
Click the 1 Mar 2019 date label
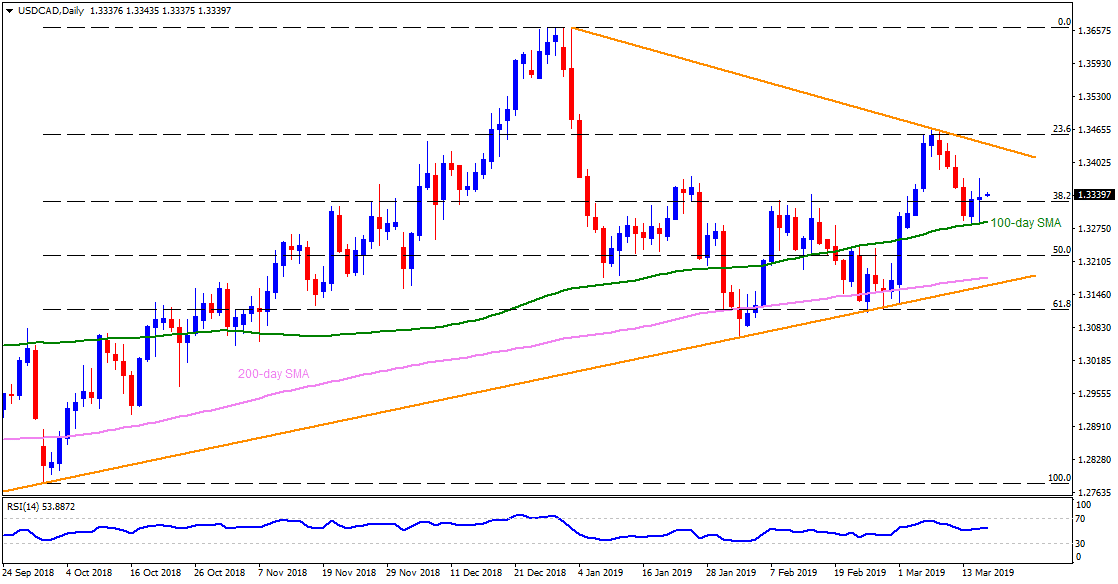pos(922,573)
